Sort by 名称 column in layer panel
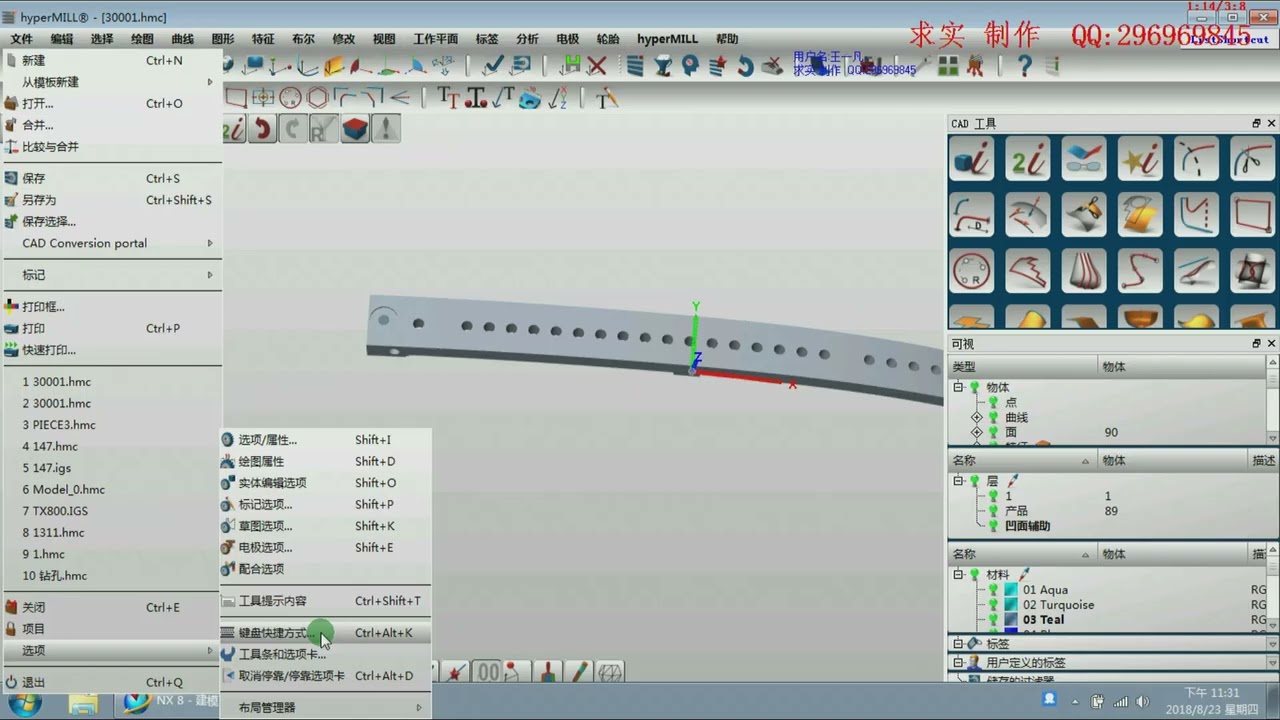Screen dimensions: 1280x720 1022,461
